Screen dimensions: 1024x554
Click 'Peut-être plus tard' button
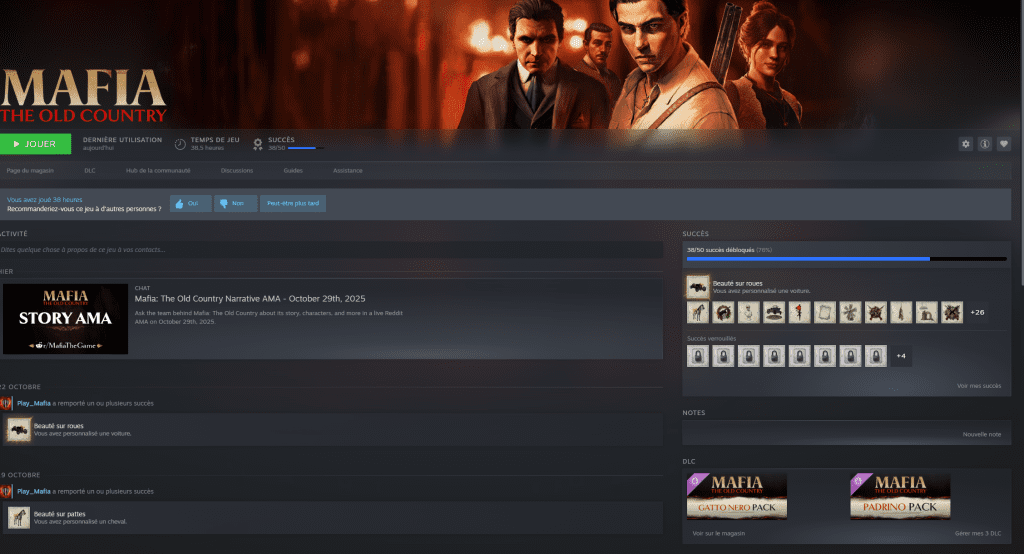[x=293, y=204]
